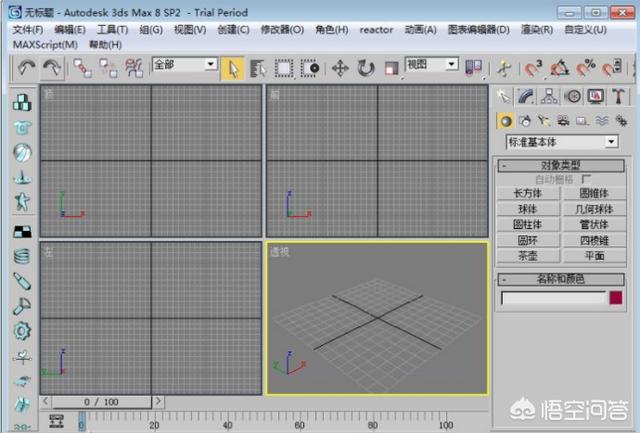Click the object name input field
Screen dimensions: 640x433
pos(553,298)
